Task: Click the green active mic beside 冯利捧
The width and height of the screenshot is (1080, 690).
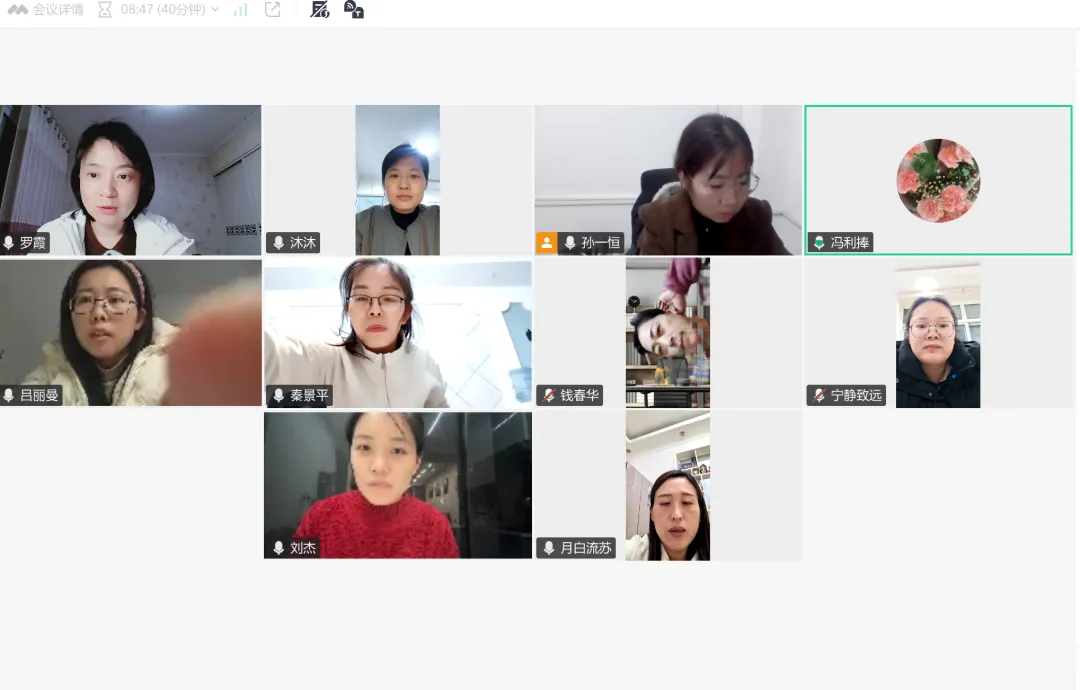Action: pyautogui.click(x=820, y=241)
